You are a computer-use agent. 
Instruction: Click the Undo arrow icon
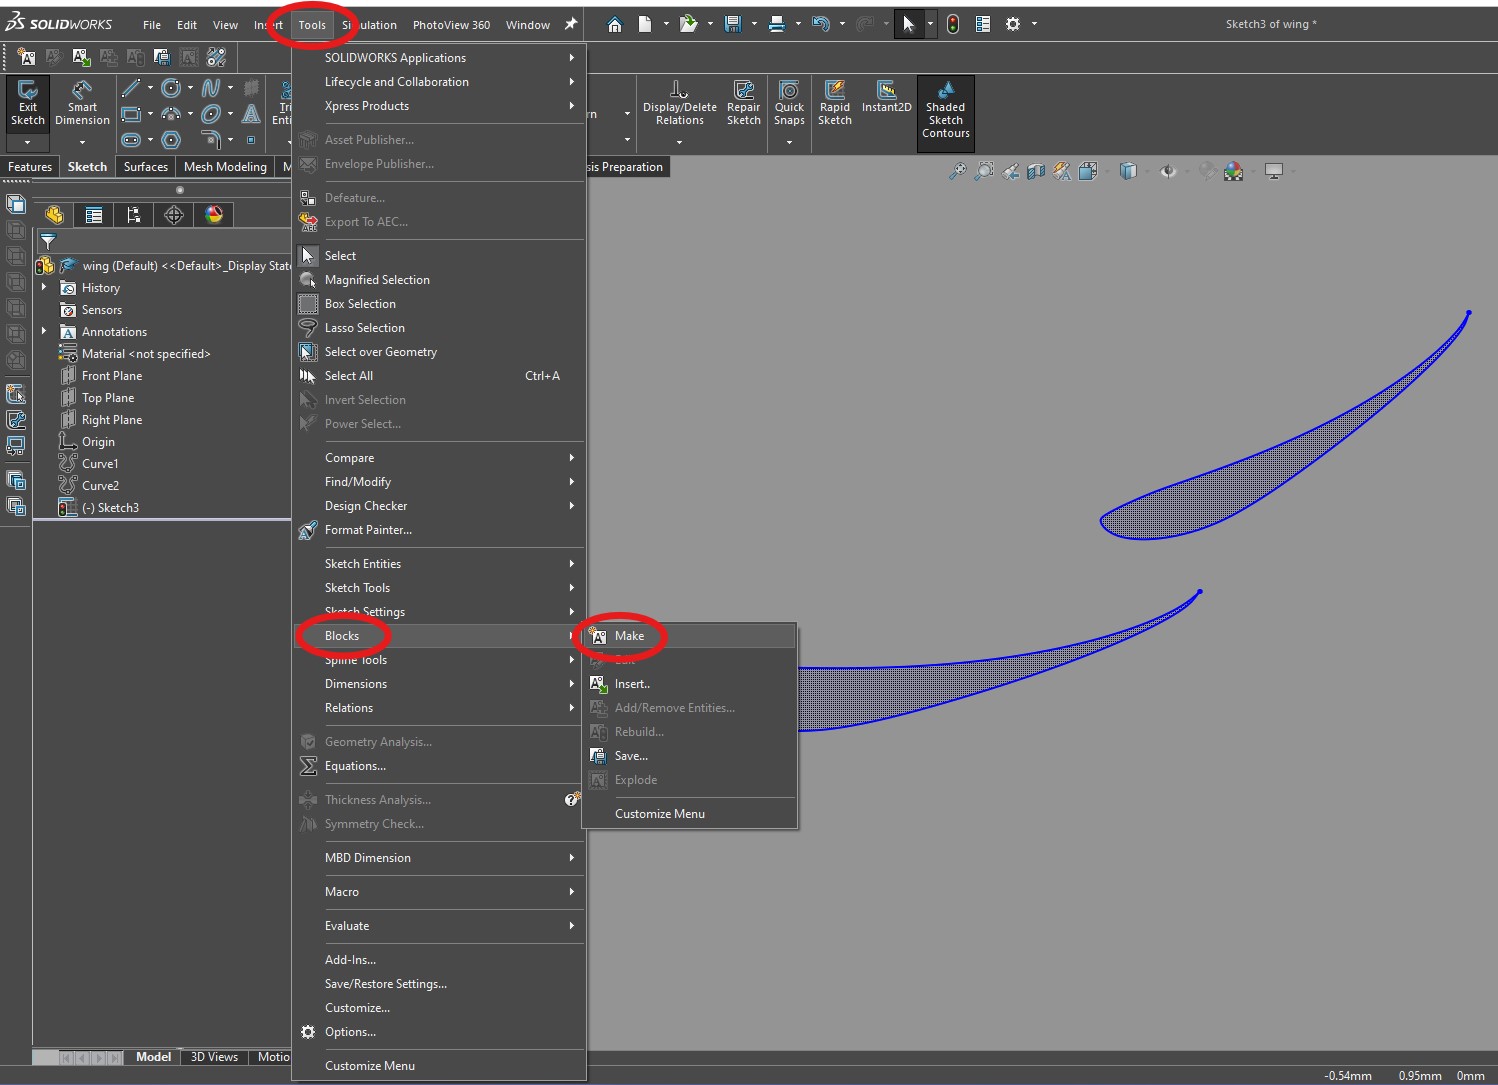coord(821,24)
